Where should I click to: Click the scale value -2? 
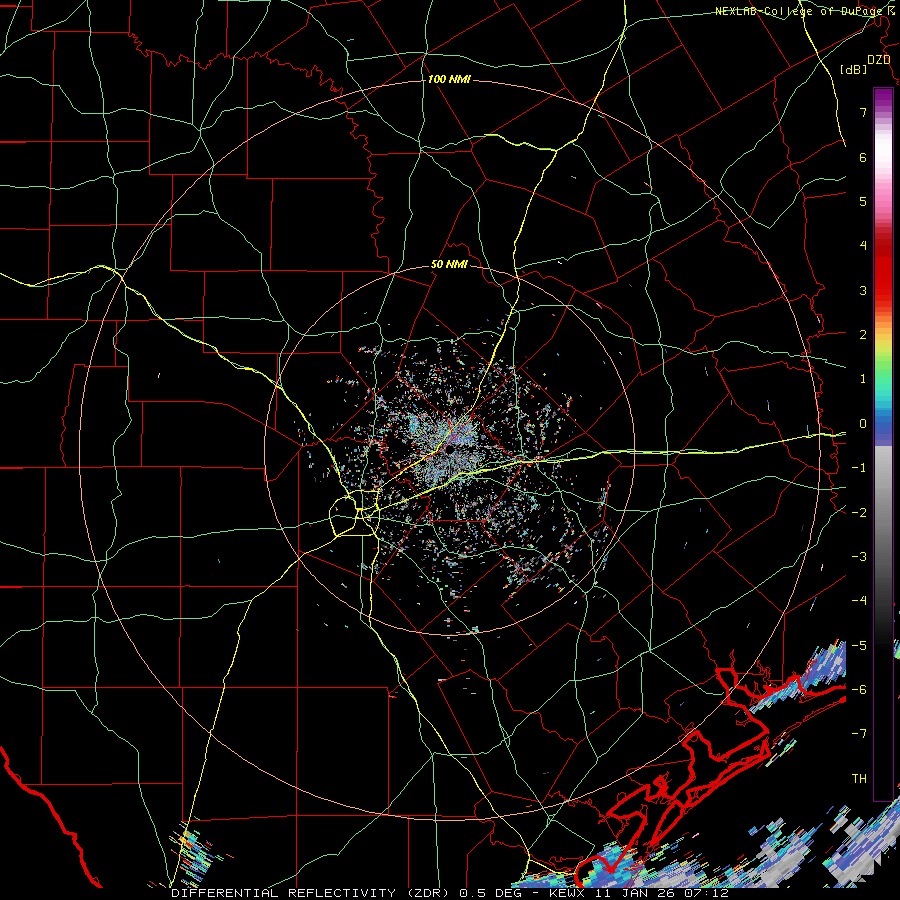tap(859, 513)
